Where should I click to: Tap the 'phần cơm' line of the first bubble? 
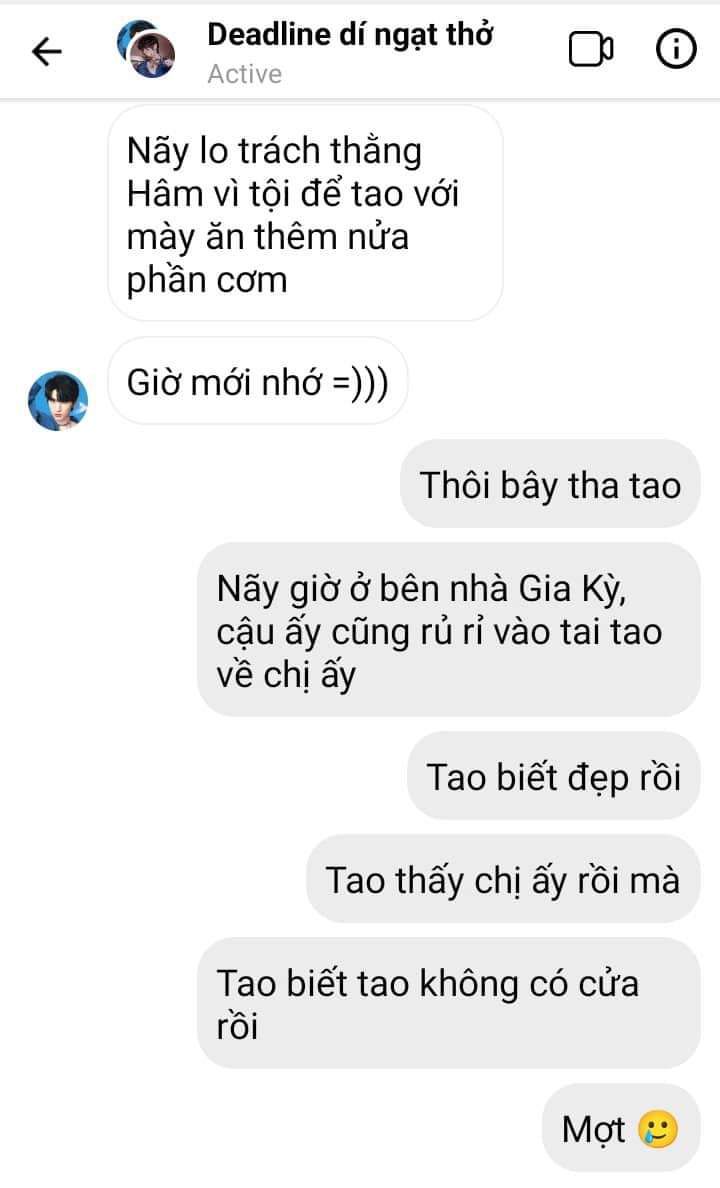pyautogui.click(x=207, y=281)
